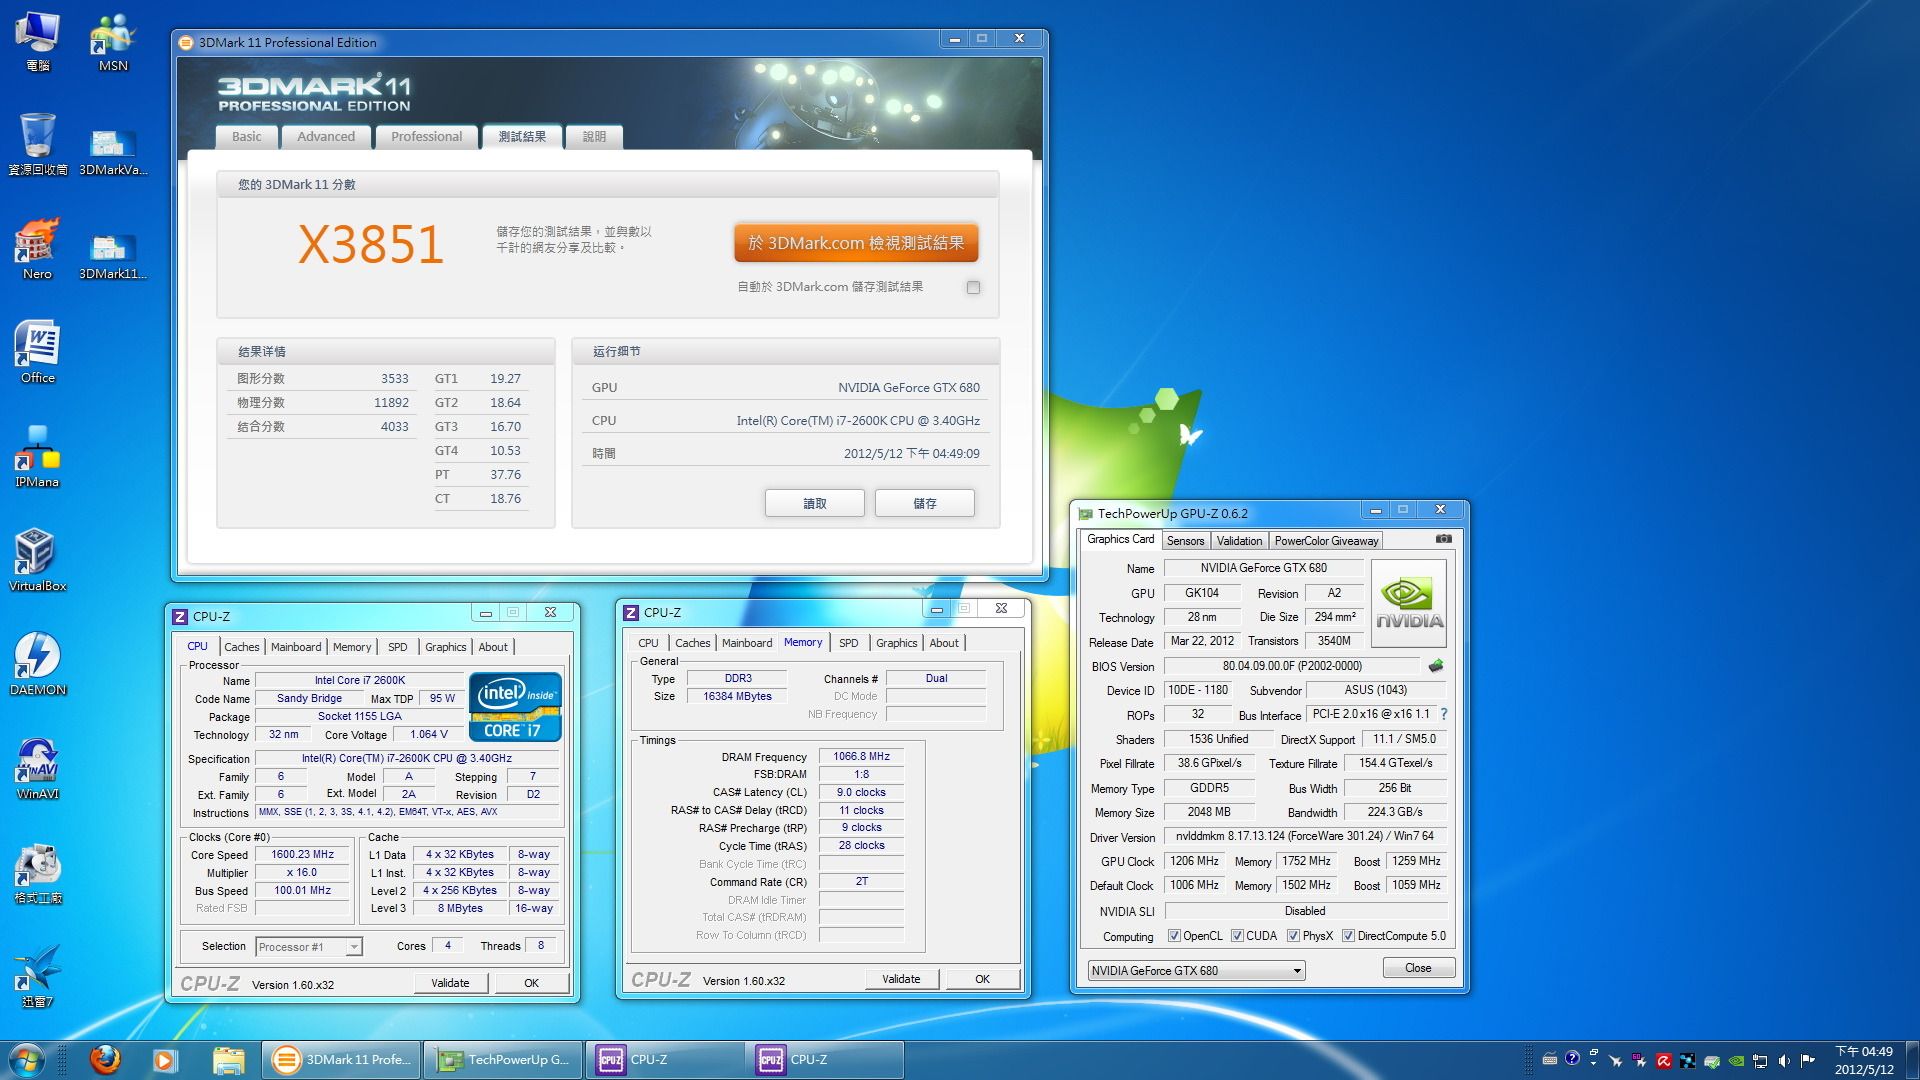
Task: Click the NVIDIA tray icon
Action: click(1736, 1061)
